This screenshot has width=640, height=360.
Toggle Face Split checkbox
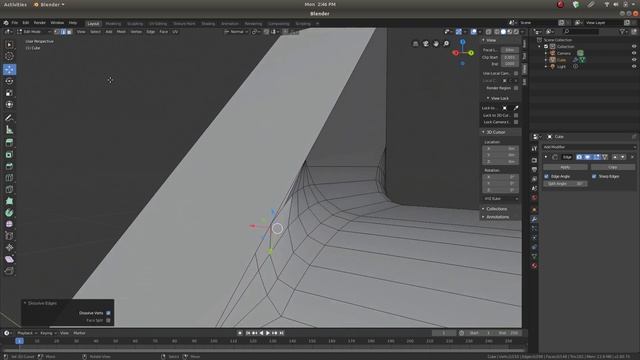pos(108,320)
